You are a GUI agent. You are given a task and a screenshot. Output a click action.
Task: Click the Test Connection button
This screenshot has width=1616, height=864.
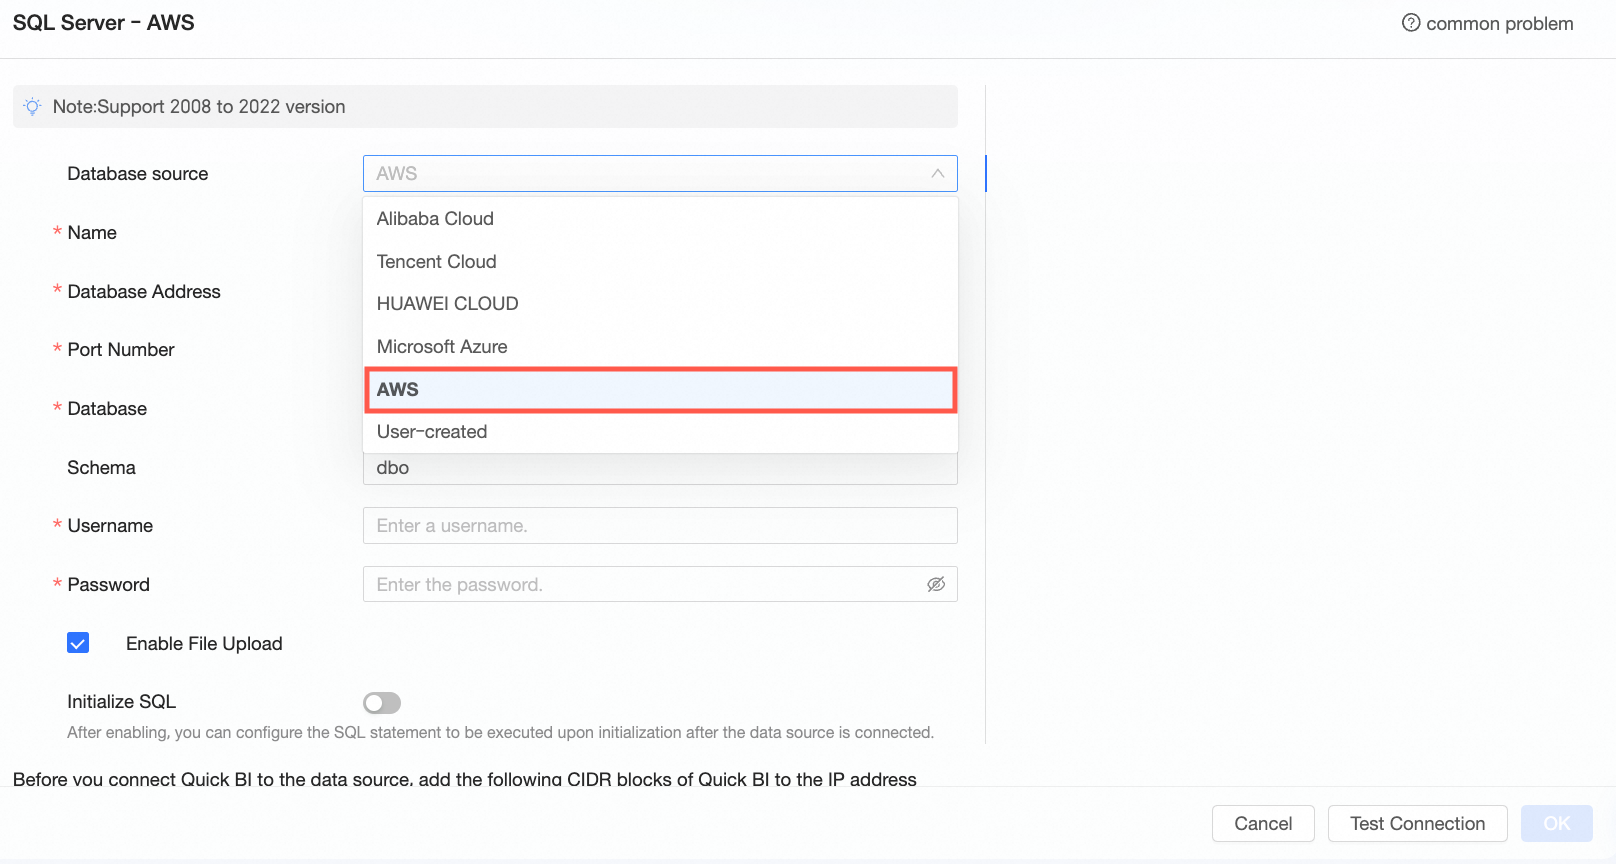click(1417, 824)
